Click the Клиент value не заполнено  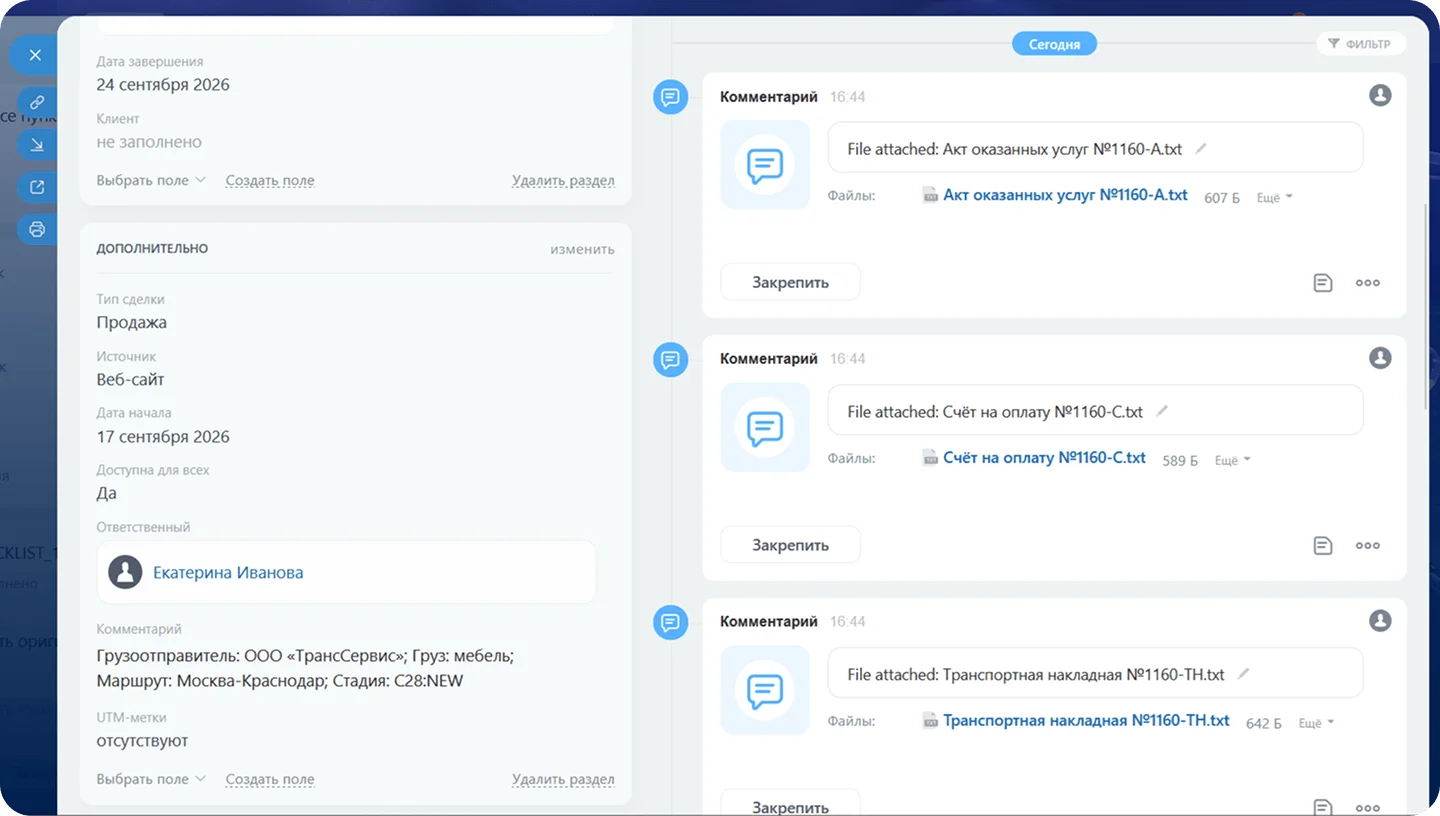149,142
